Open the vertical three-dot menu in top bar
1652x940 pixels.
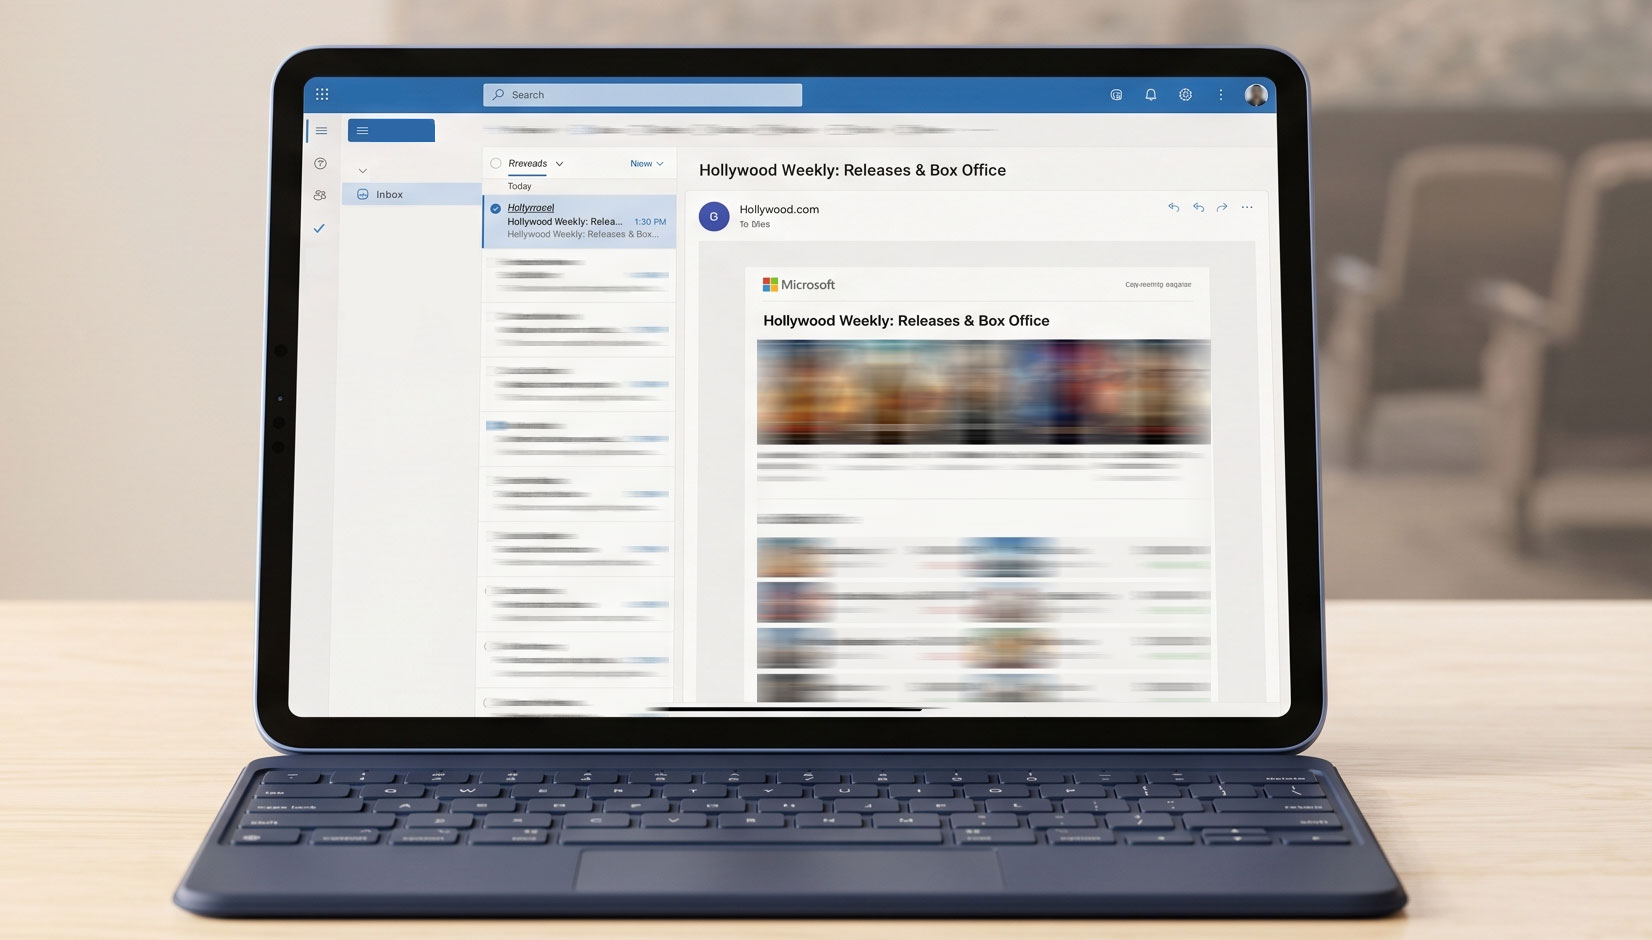(x=1220, y=95)
